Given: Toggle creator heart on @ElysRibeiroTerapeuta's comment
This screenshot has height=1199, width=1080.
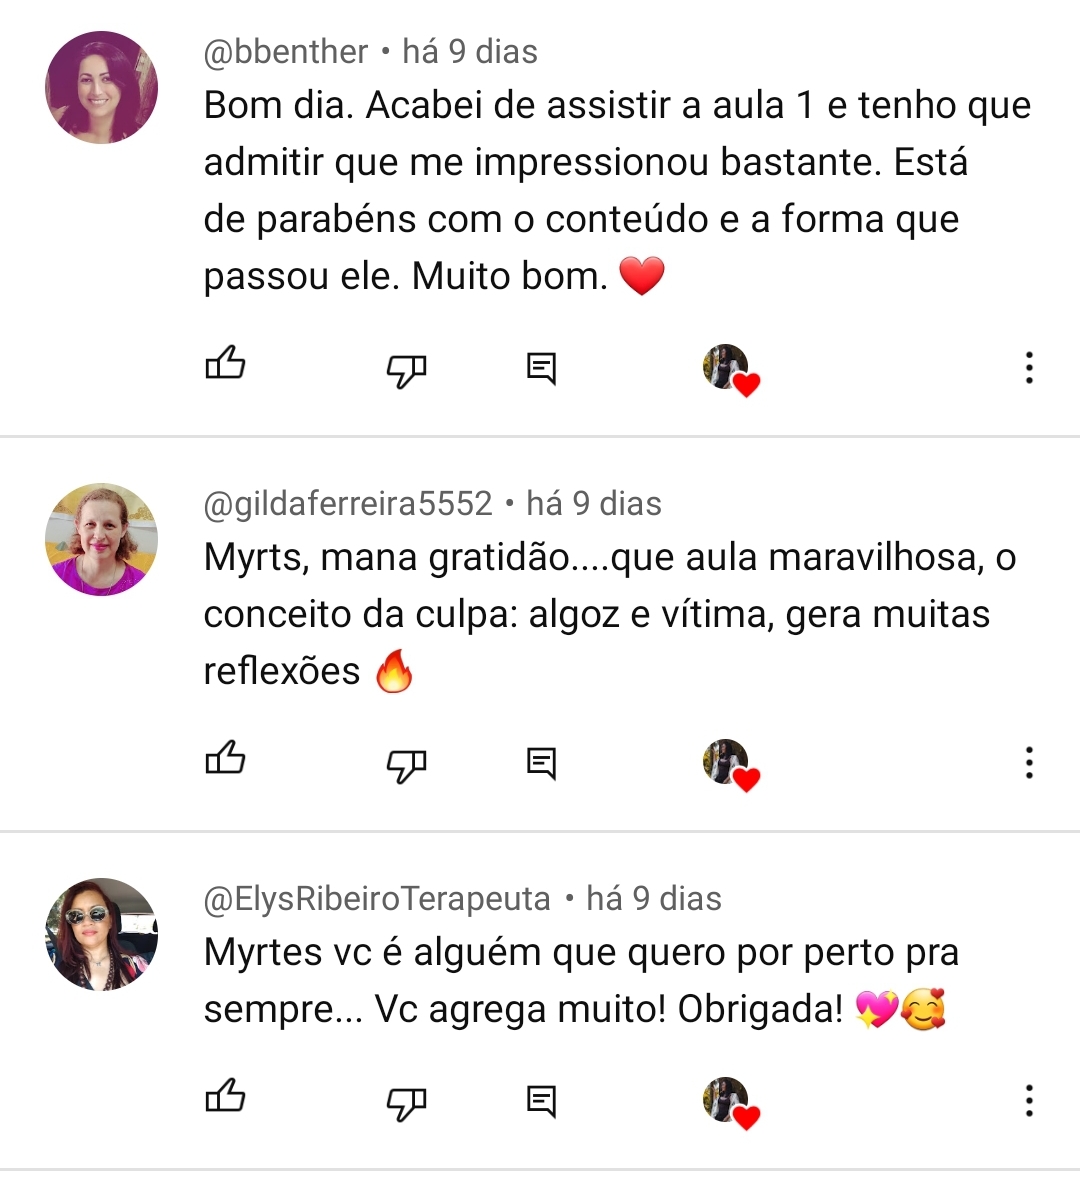Looking at the screenshot, I should 730,1103.
